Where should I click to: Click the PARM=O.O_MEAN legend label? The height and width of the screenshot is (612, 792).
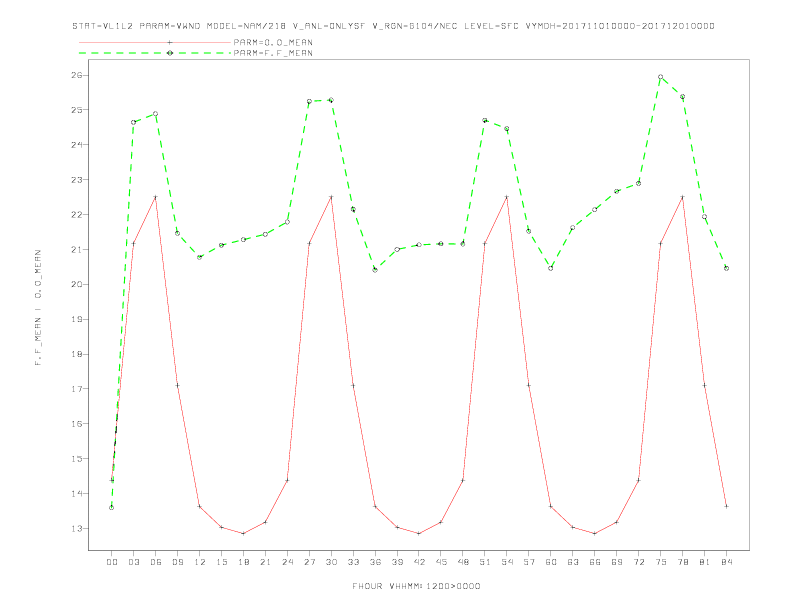[273, 42]
